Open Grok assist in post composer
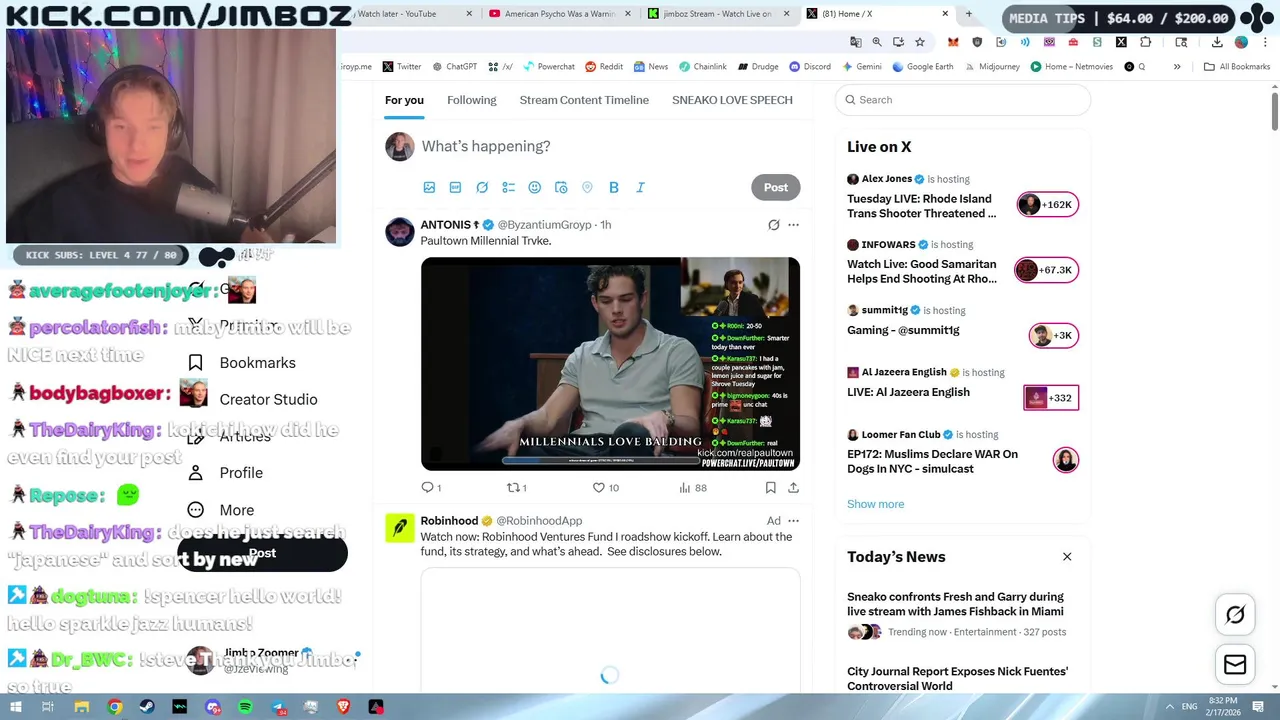The image size is (1280, 720). [x=482, y=187]
